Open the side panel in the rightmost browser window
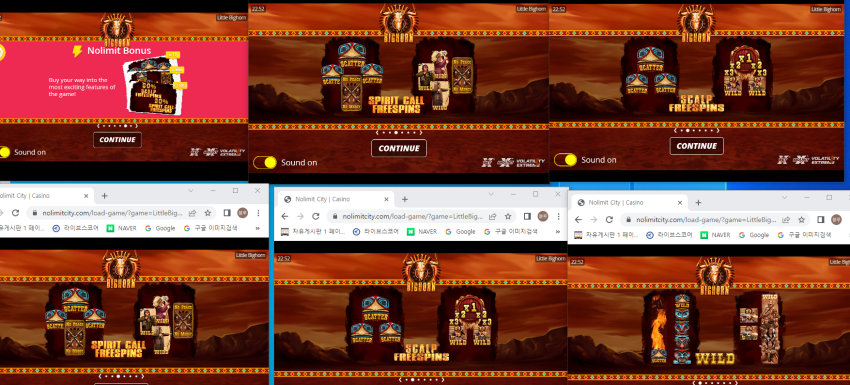Image resolution: width=850 pixels, height=385 pixels. pos(820,220)
